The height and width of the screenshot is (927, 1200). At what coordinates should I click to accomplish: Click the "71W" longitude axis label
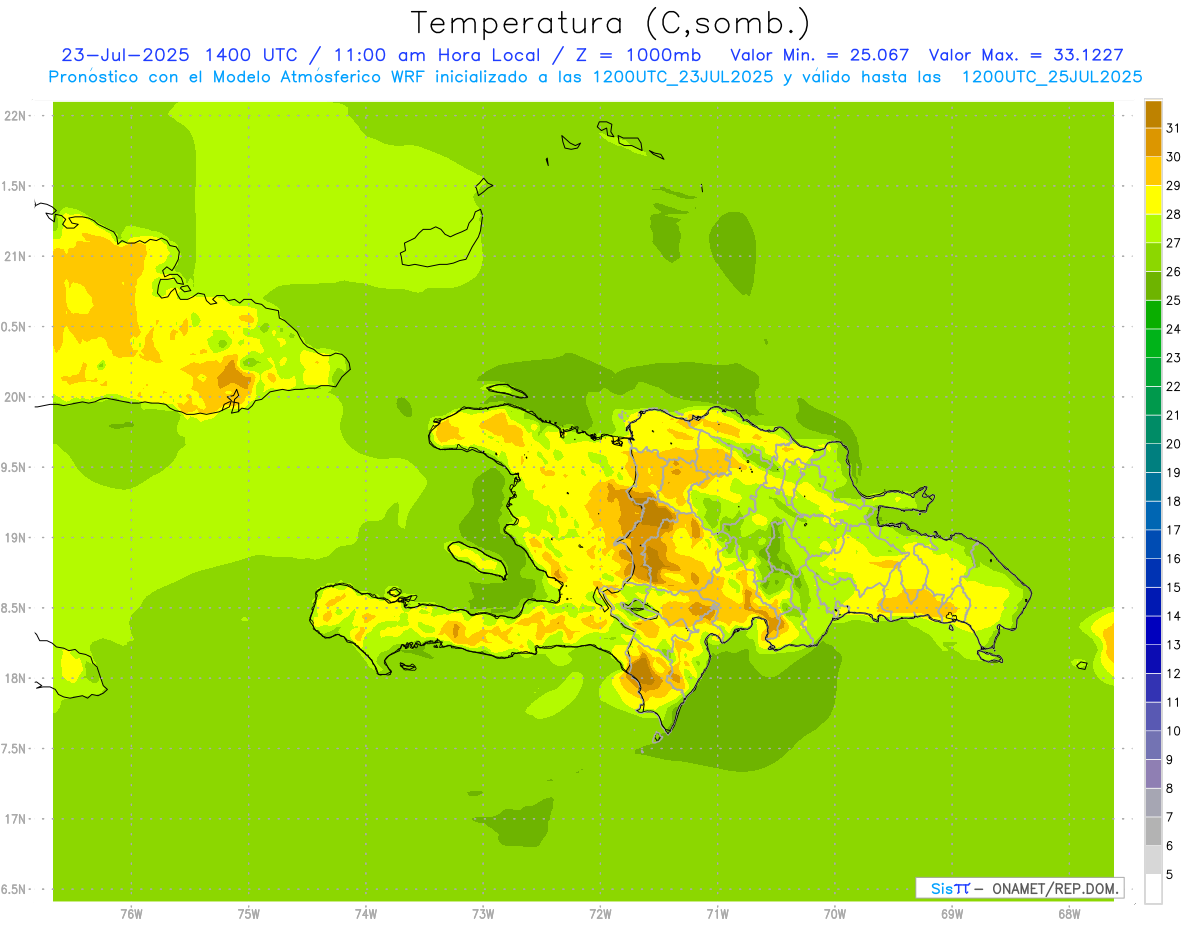coord(717,914)
